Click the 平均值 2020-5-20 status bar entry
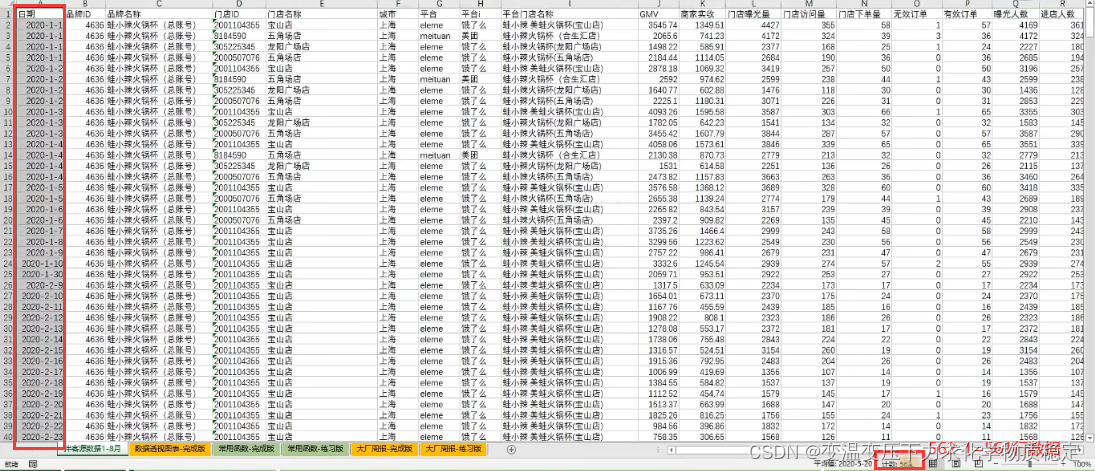This screenshot has width=1095, height=471. 843,464
